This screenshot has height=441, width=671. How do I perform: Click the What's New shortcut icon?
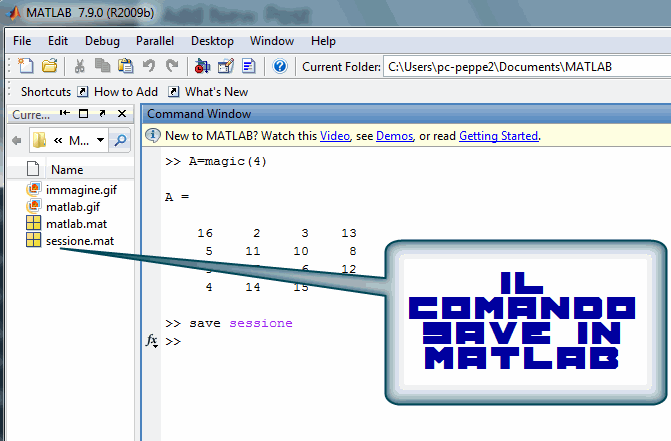173,92
